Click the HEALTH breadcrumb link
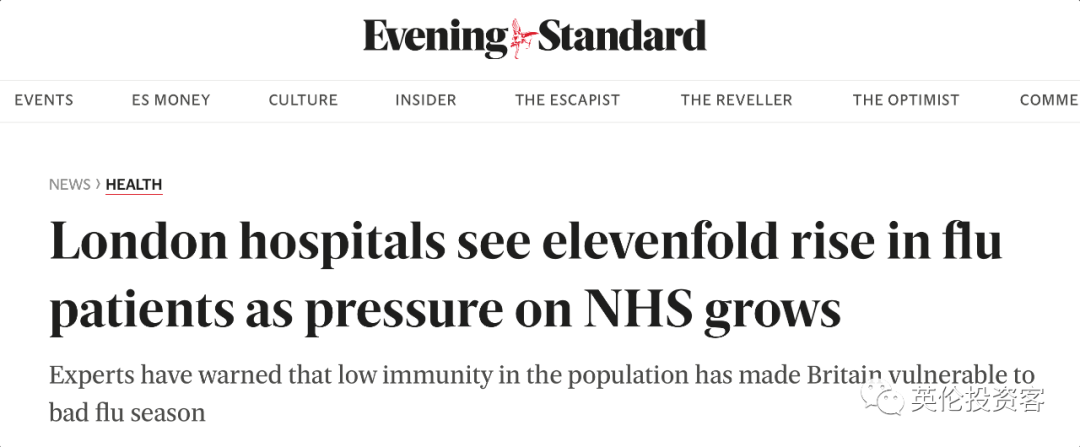This screenshot has height=447, width=1080. [x=134, y=185]
